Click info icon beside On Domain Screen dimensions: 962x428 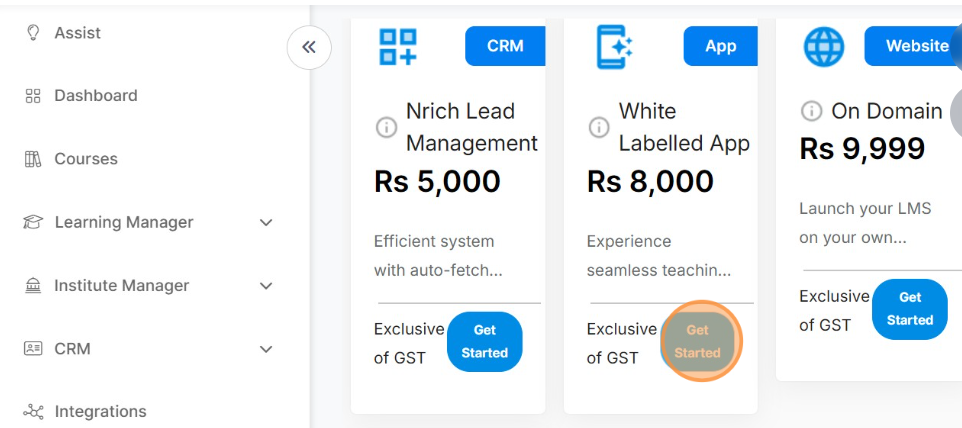tap(812, 111)
